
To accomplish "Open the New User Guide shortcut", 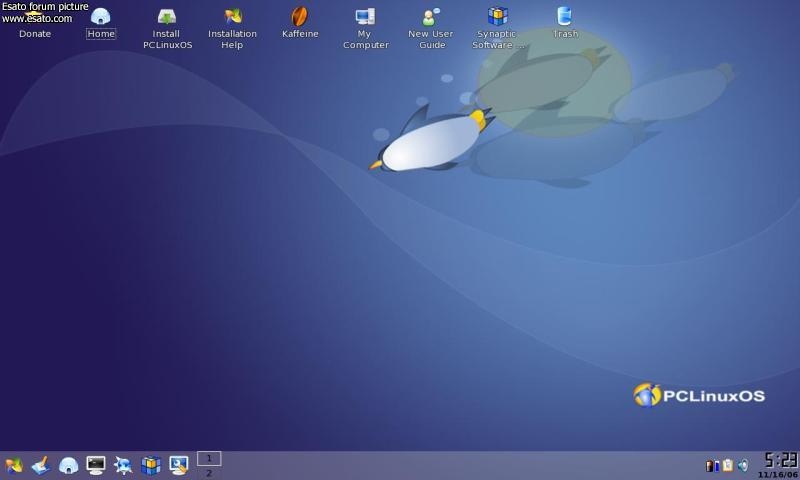I will click(x=431, y=18).
